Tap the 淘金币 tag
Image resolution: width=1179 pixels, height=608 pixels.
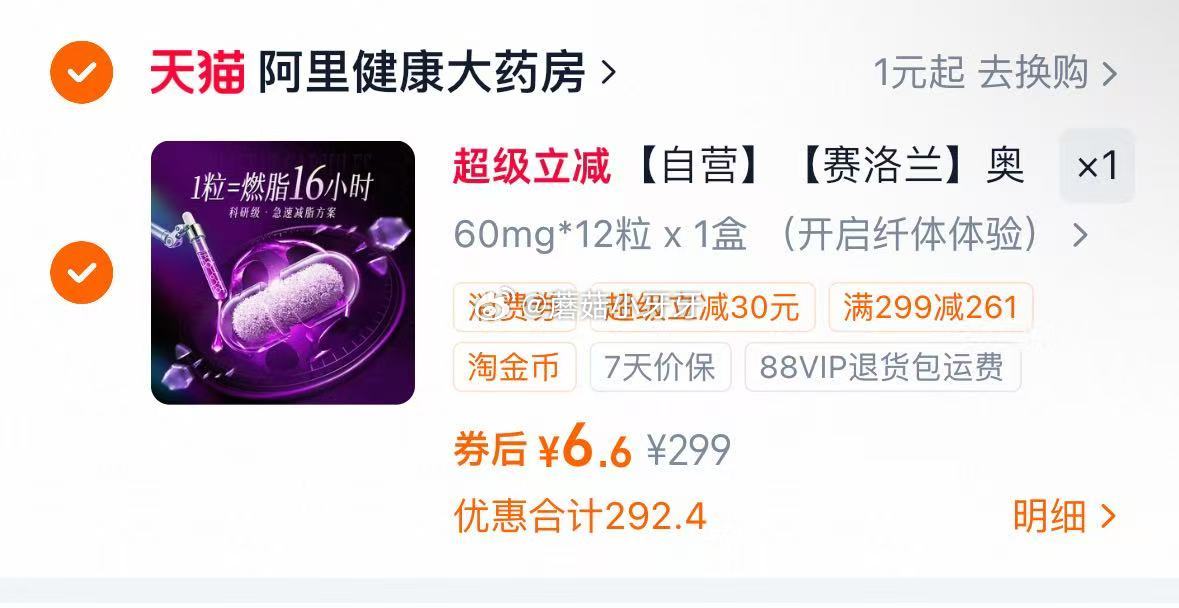coord(514,367)
